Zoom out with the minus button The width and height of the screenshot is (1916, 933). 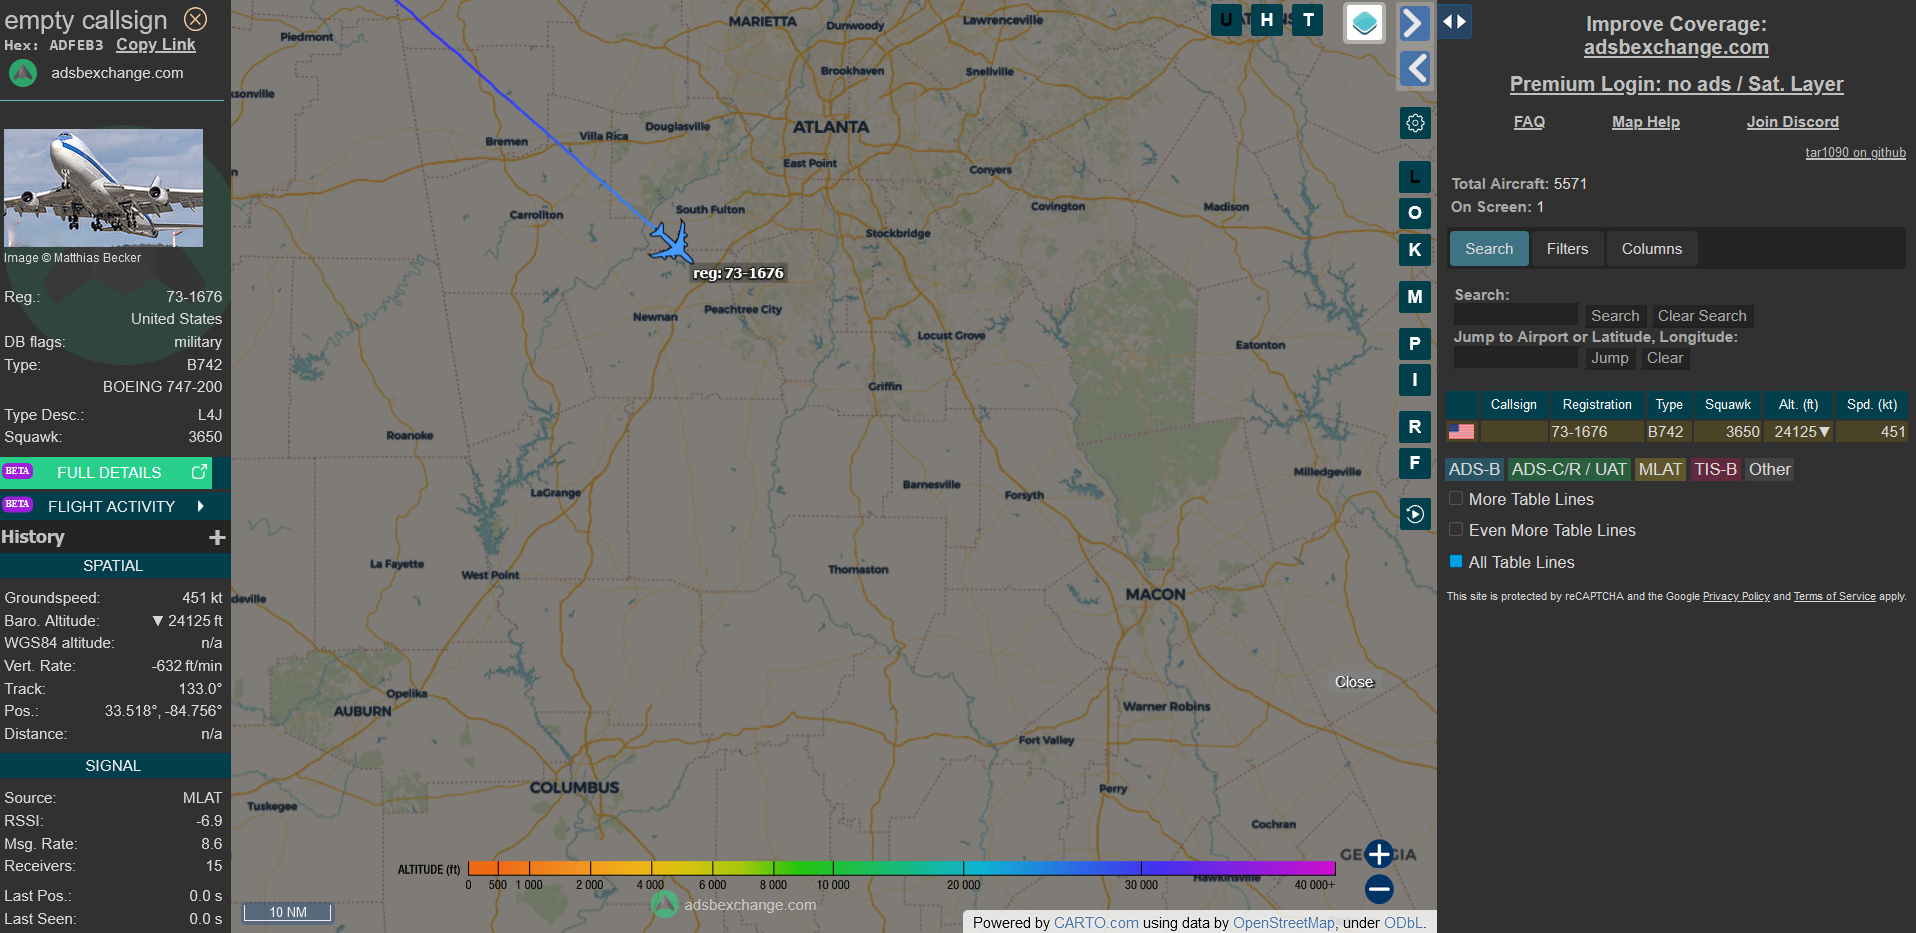pyautogui.click(x=1379, y=888)
